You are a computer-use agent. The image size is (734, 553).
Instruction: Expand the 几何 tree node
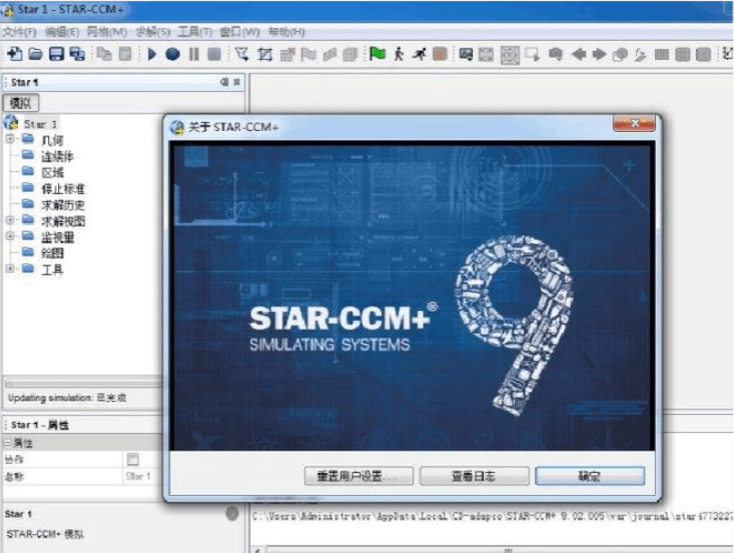tap(9, 139)
